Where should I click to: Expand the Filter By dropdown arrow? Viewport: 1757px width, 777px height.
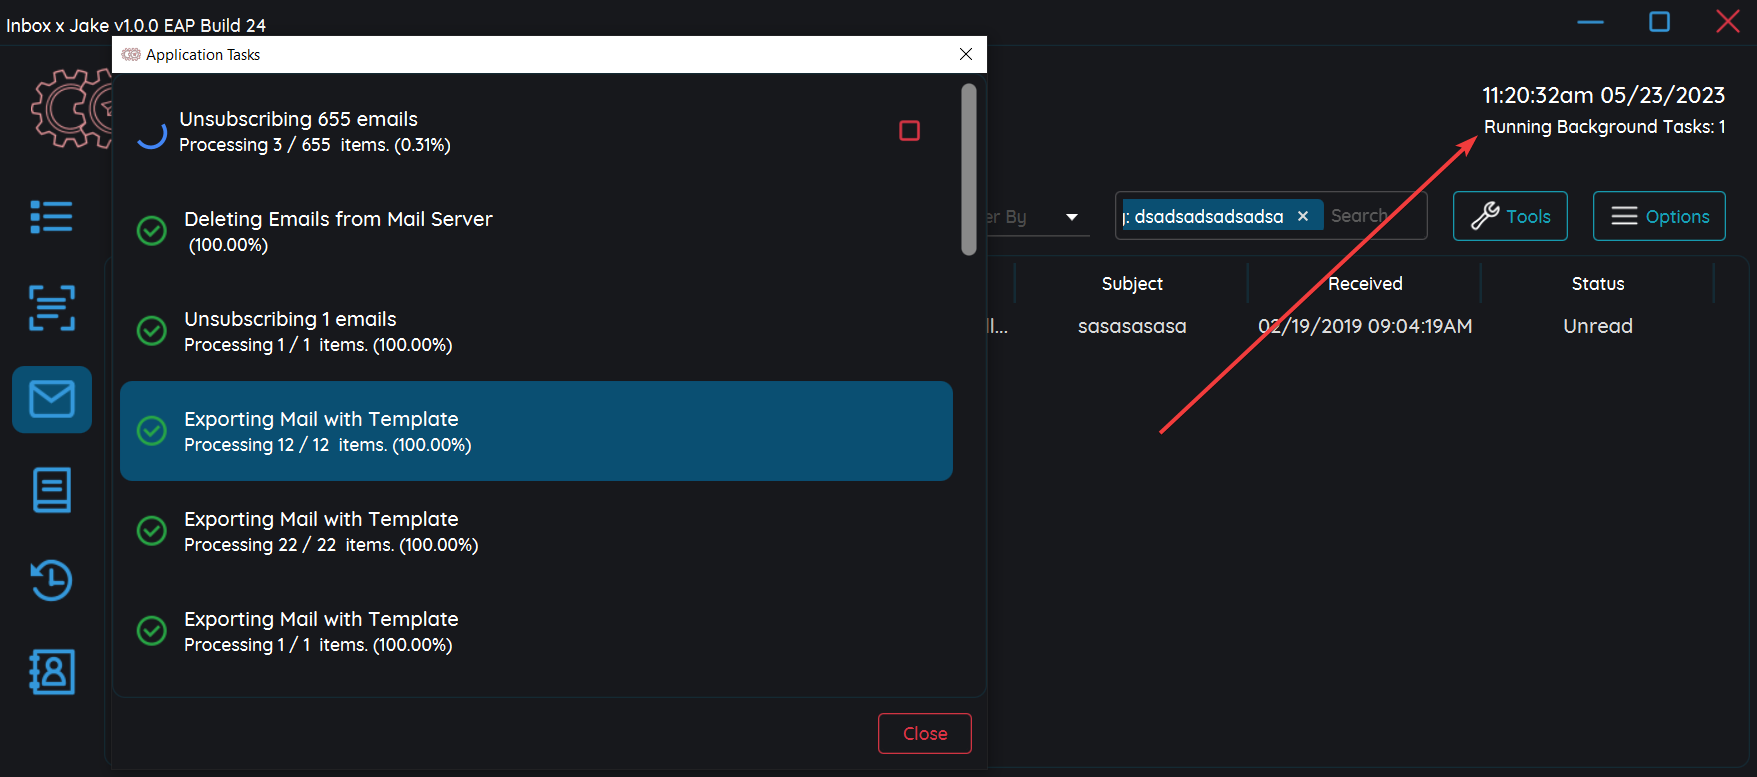pyautogui.click(x=1072, y=217)
